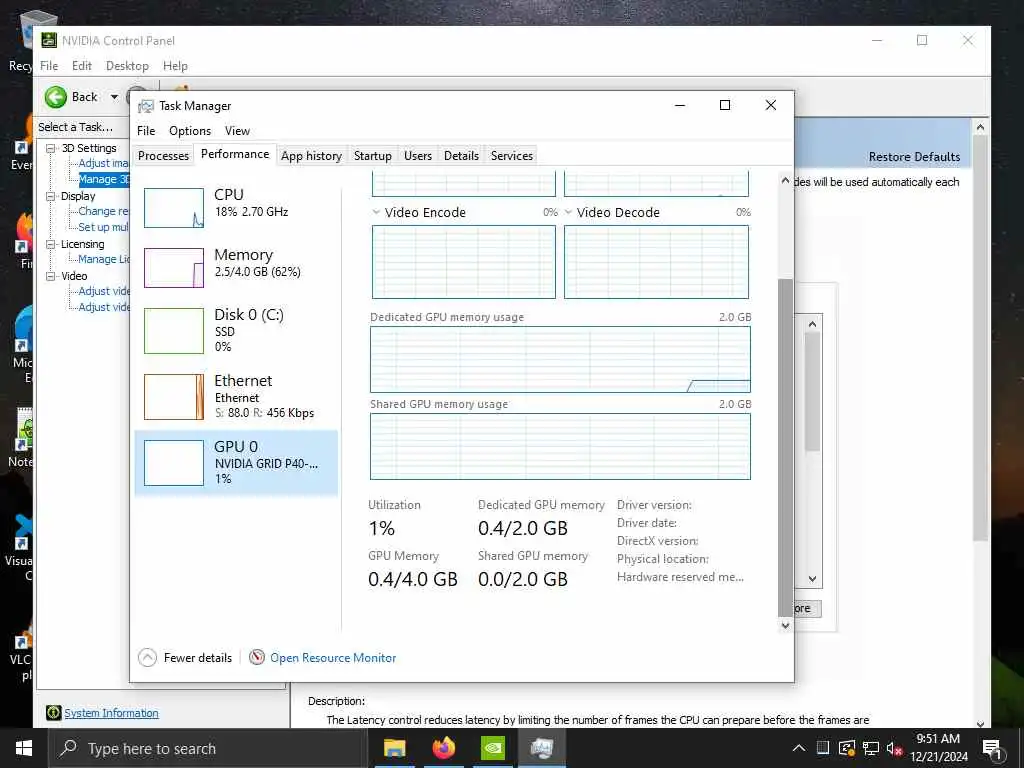Open the Startup tab
Image resolution: width=1024 pixels, height=768 pixels.
(372, 155)
